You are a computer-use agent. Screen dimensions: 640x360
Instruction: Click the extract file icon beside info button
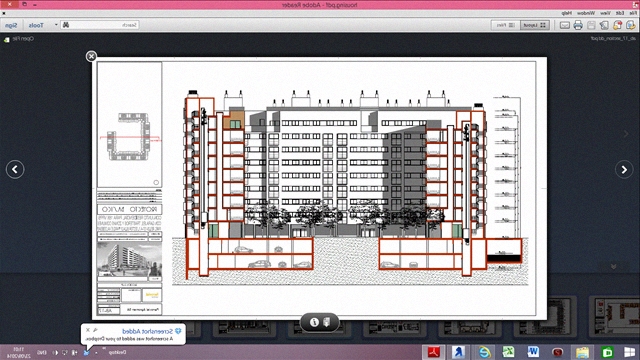327,322
